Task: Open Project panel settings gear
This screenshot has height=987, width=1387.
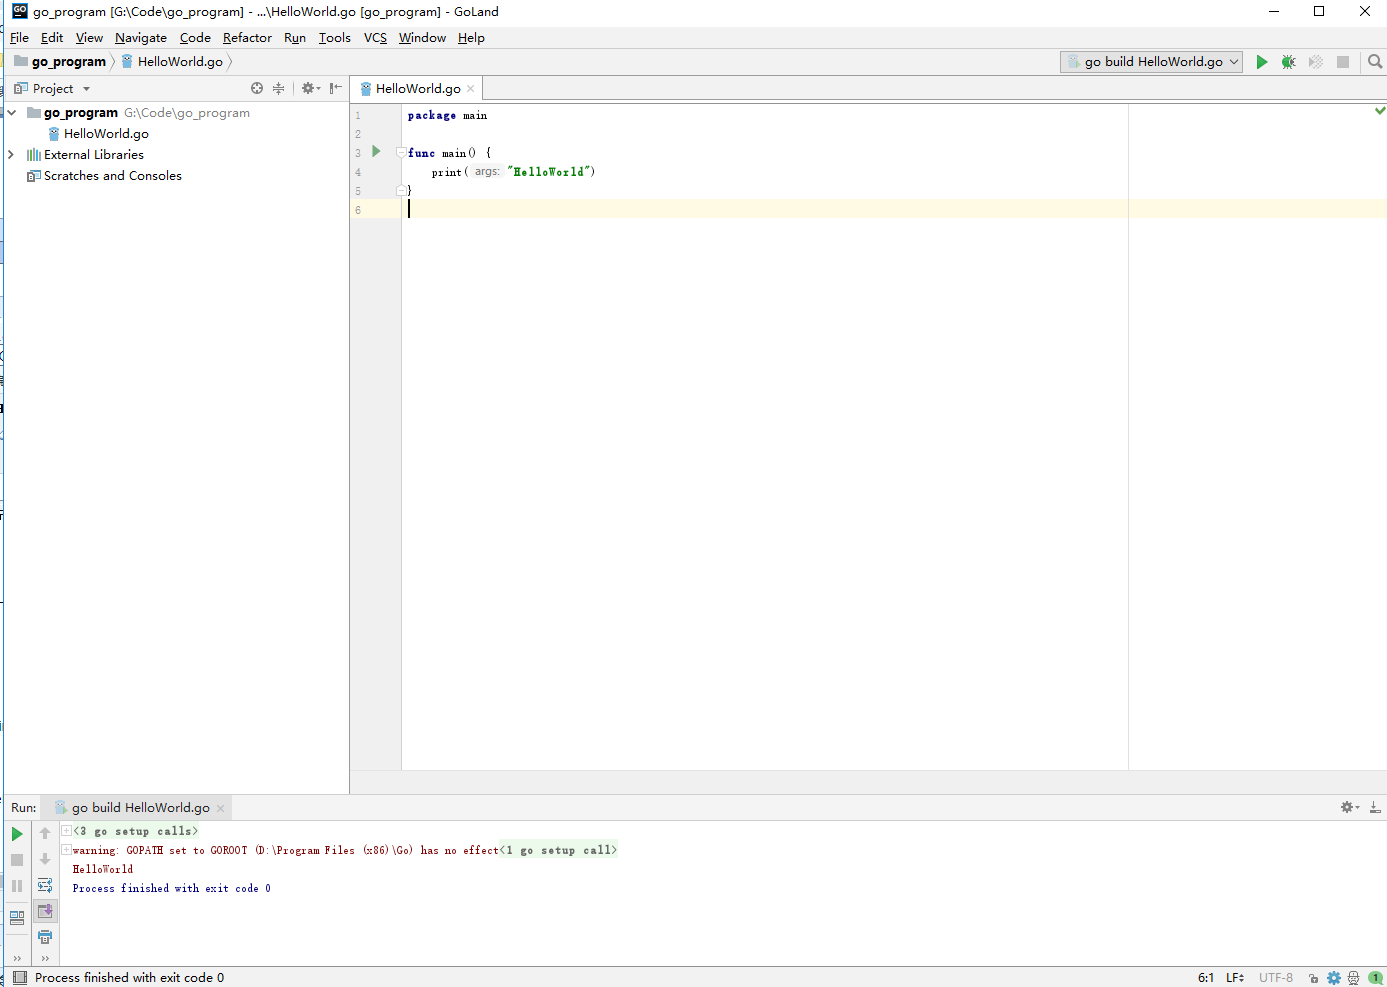Action: pyautogui.click(x=310, y=88)
